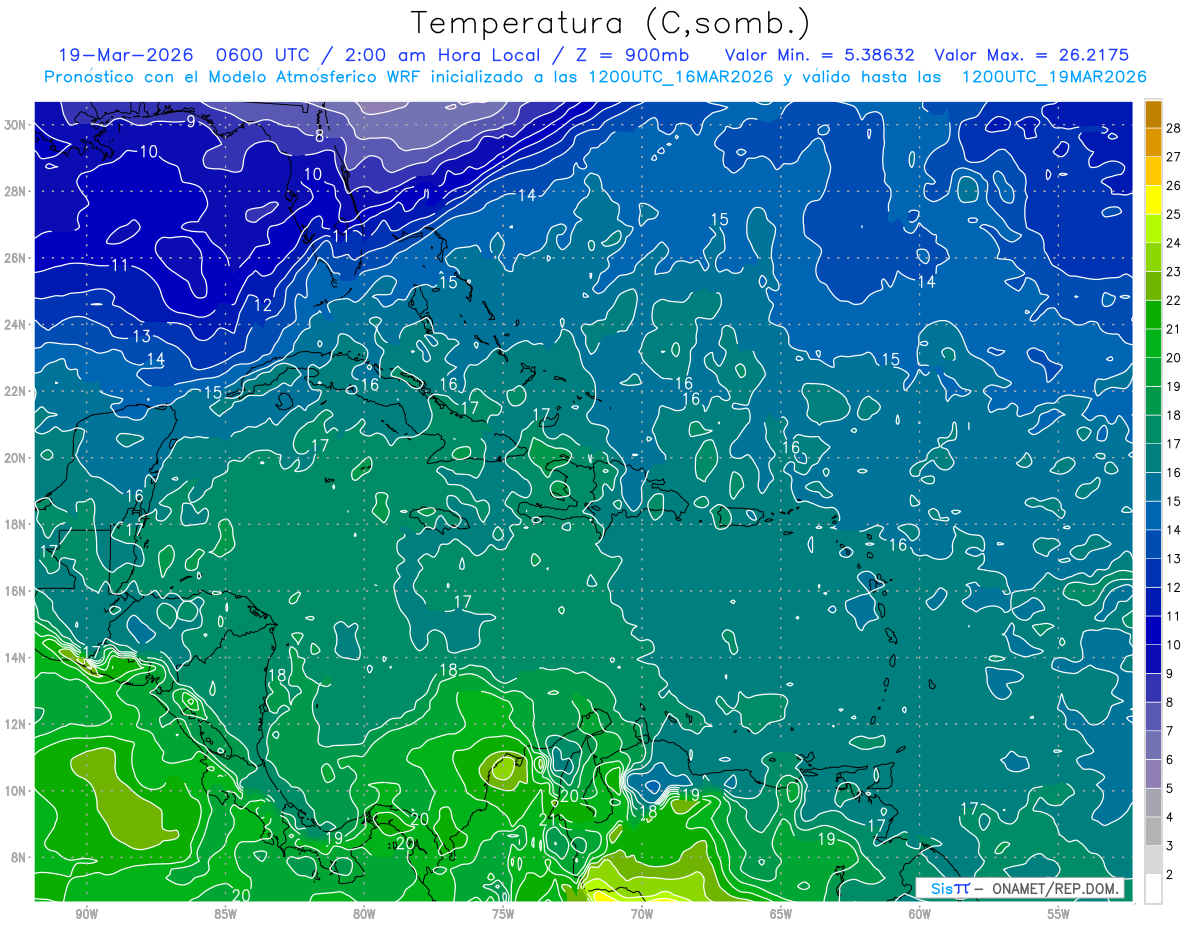Click the "12" contour label on map
The width and height of the screenshot is (1200, 927).
pos(263,305)
